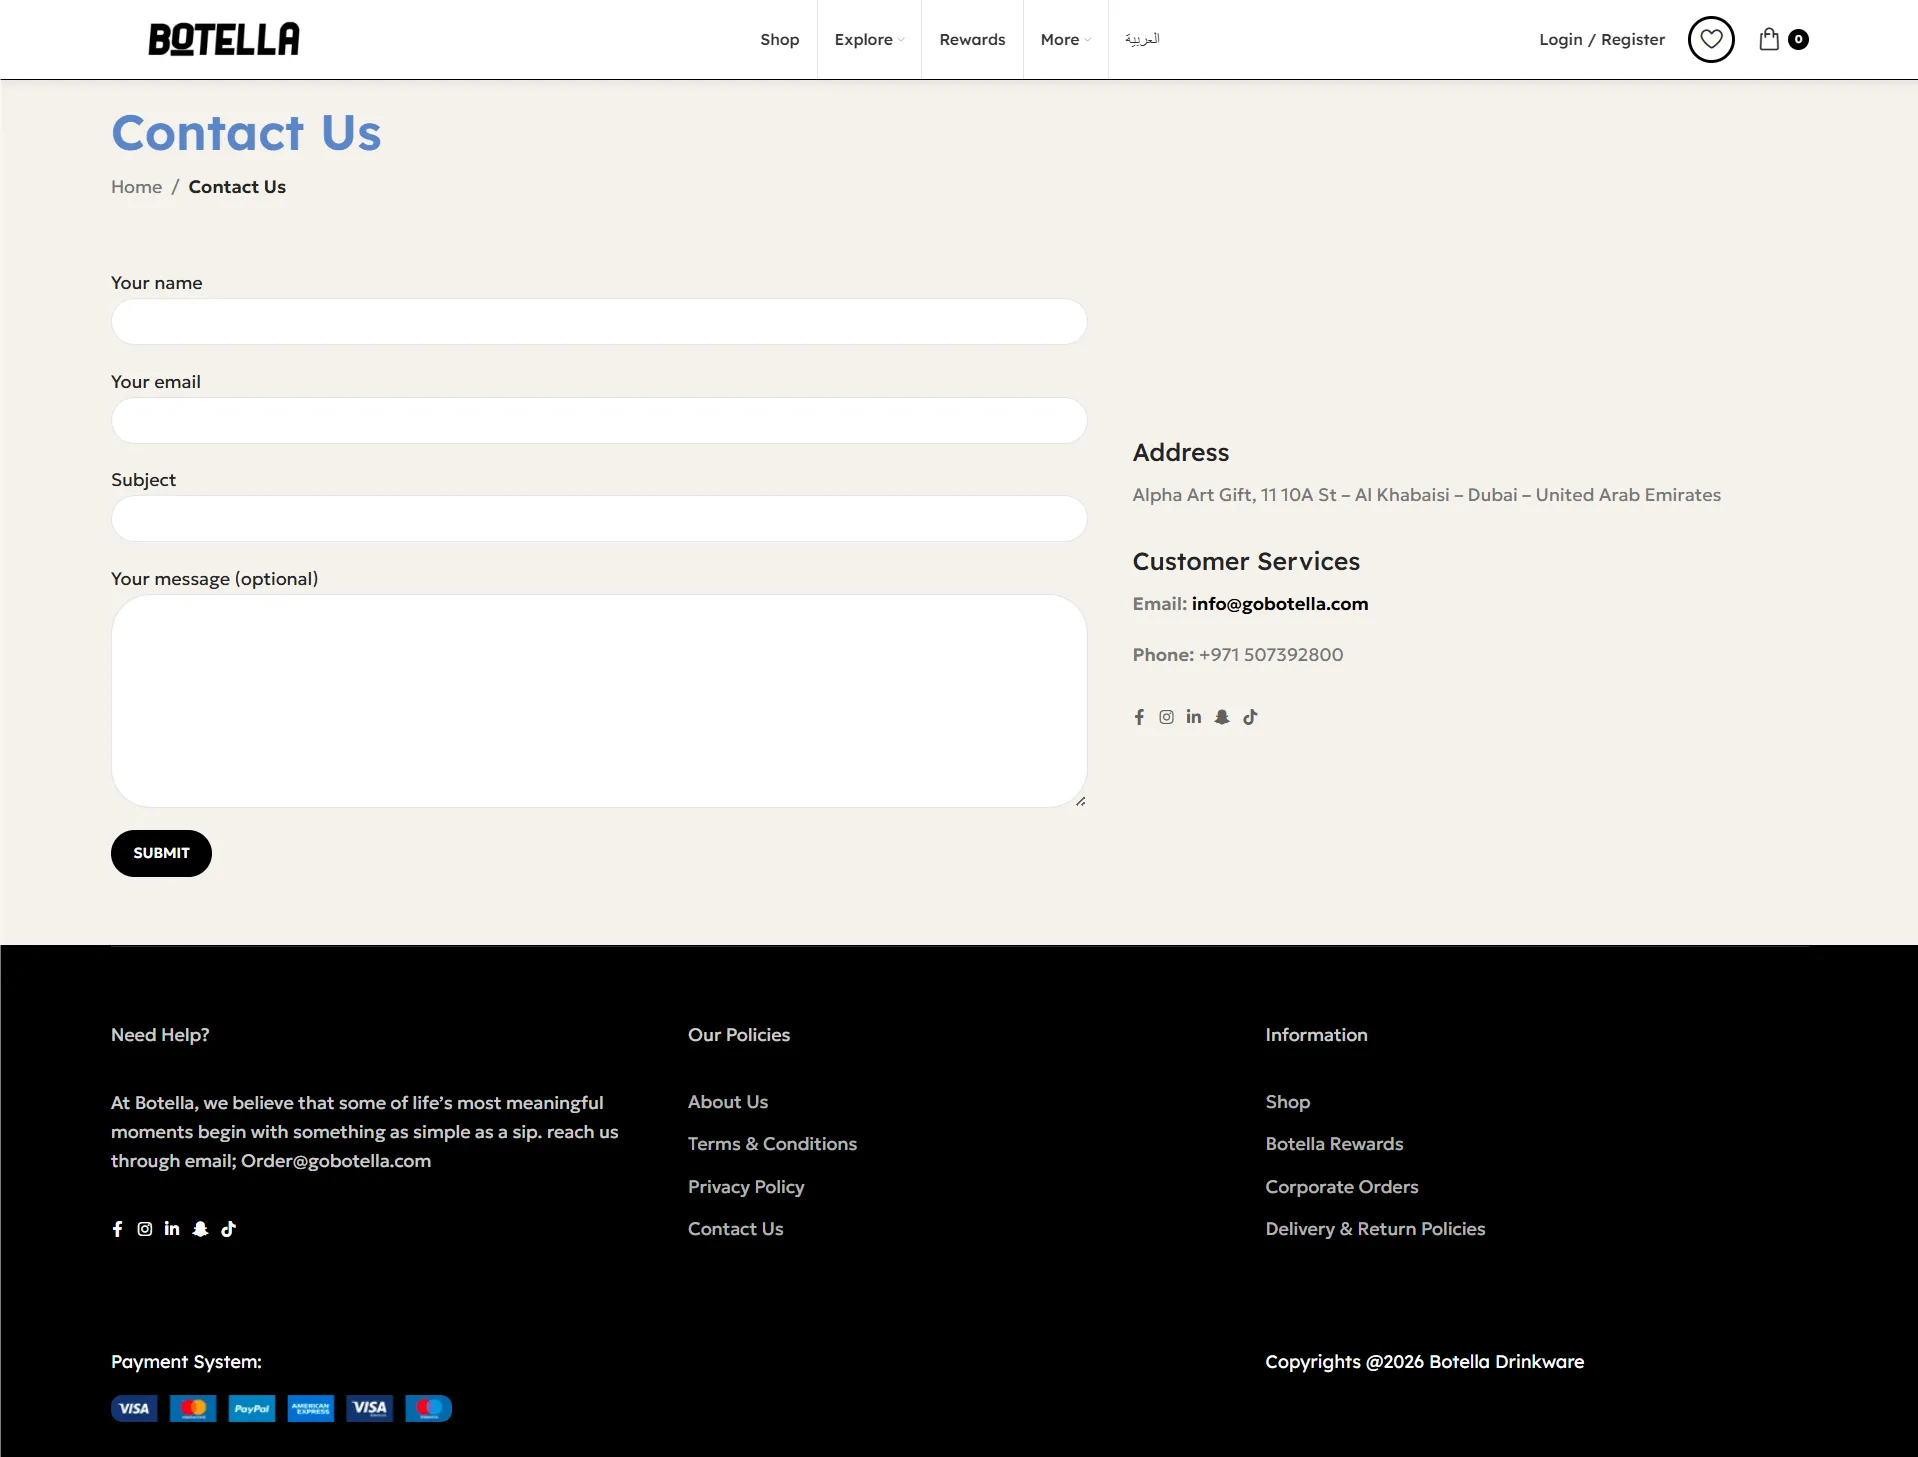Open LinkedIn icon in the contact info section

1194,717
